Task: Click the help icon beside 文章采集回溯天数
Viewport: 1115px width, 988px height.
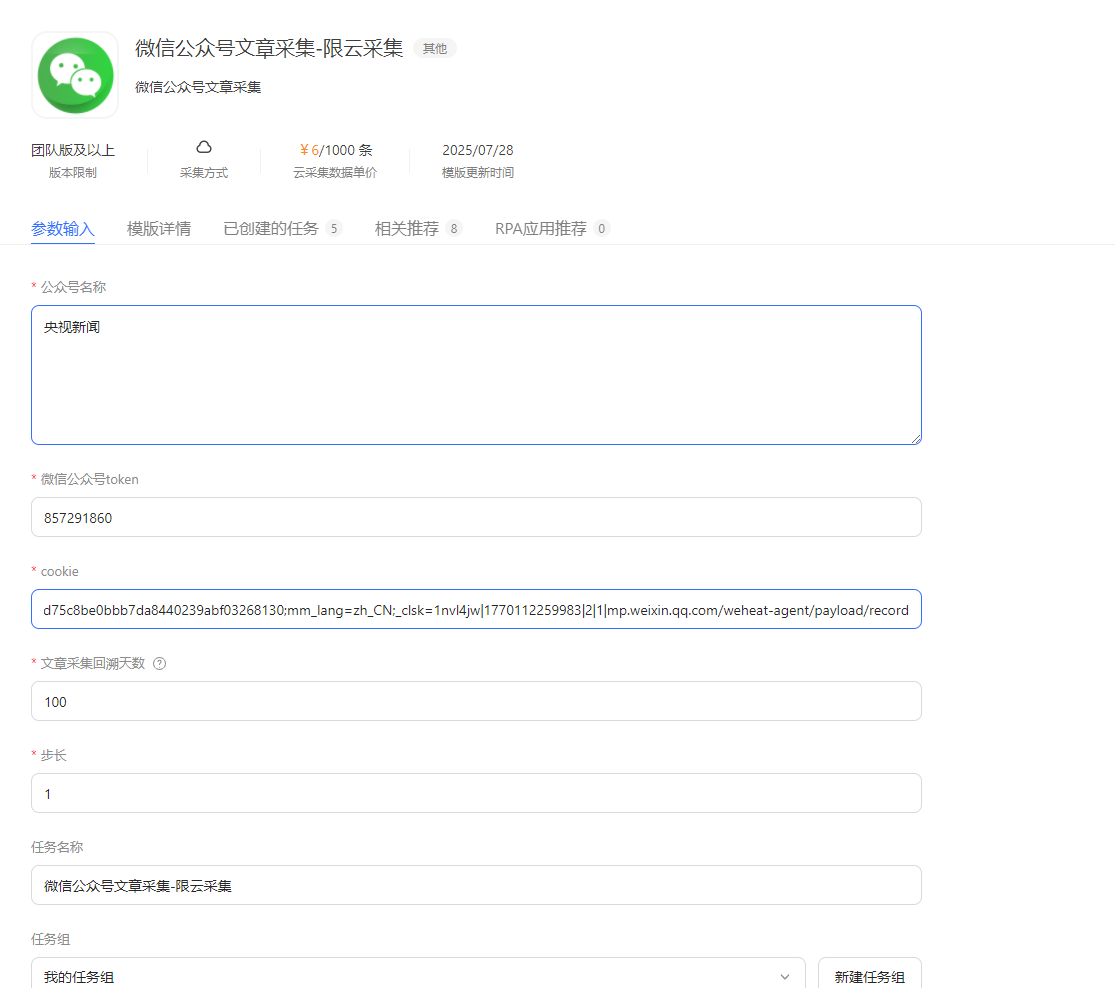Action: click(x=160, y=664)
